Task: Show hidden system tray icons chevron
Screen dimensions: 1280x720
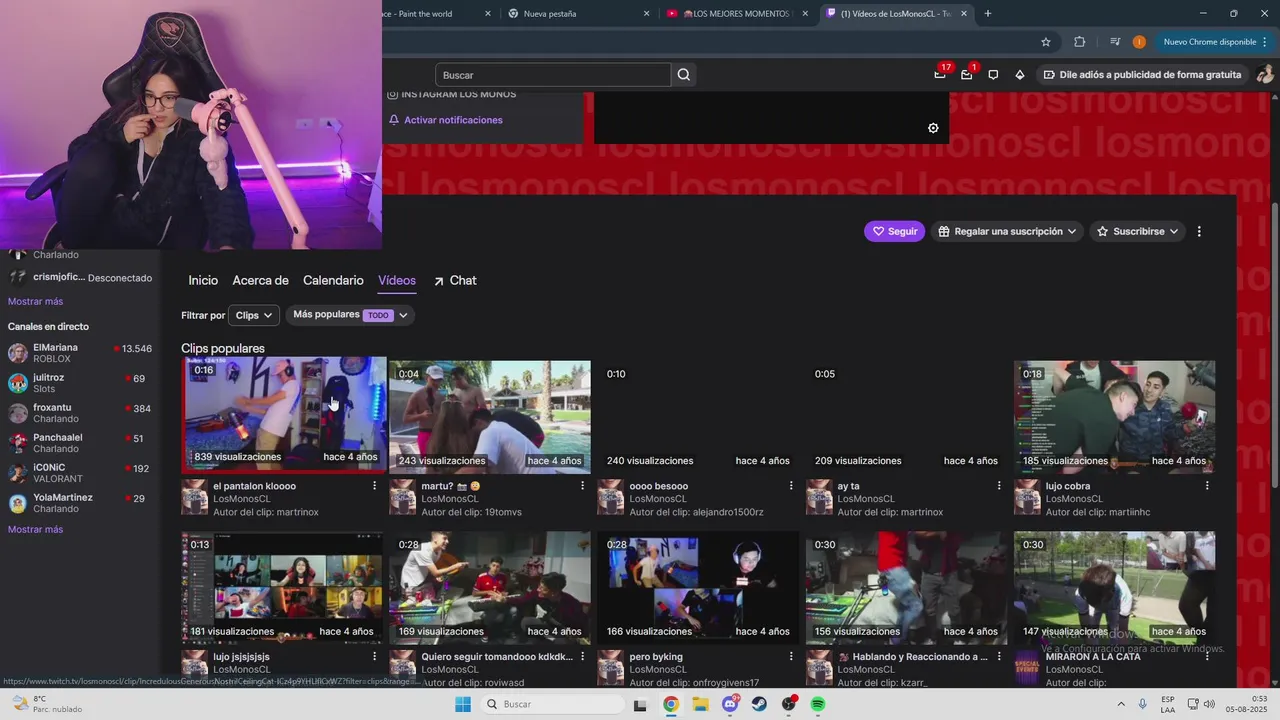Action: click(x=1120, y=704)
